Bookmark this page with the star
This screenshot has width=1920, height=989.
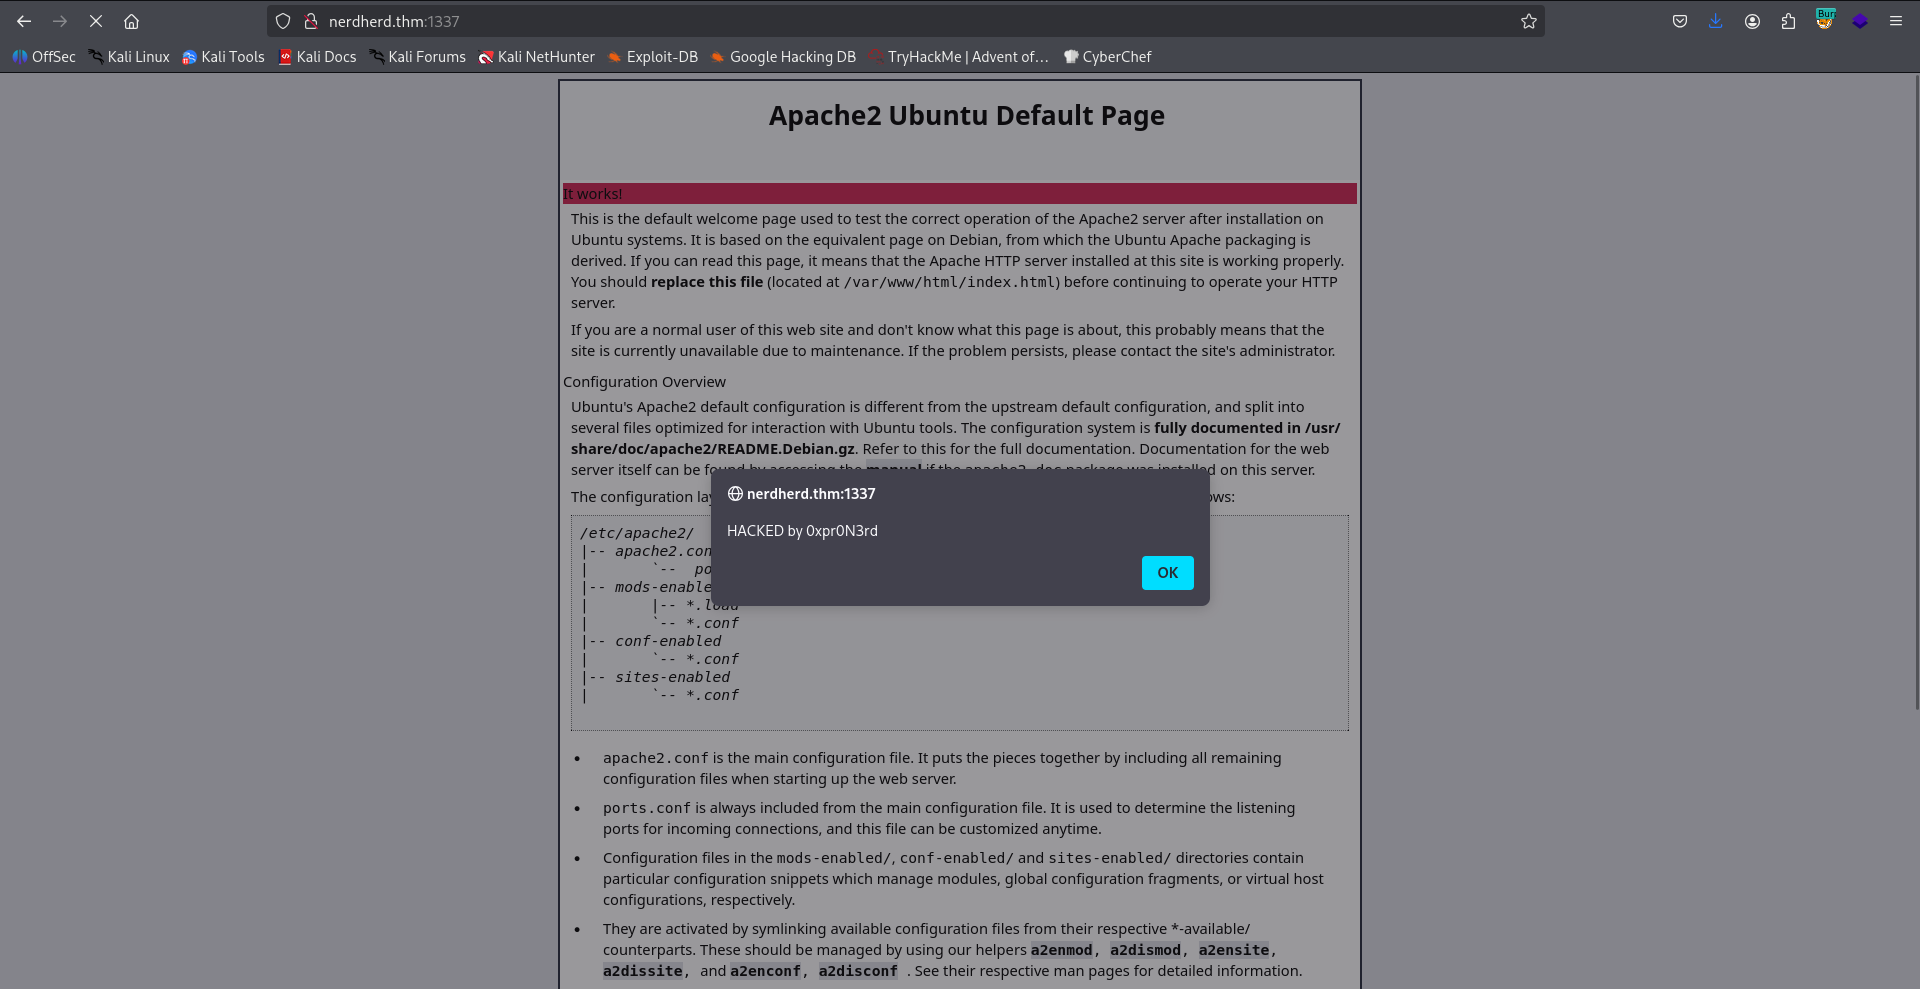click(1528, 21)
